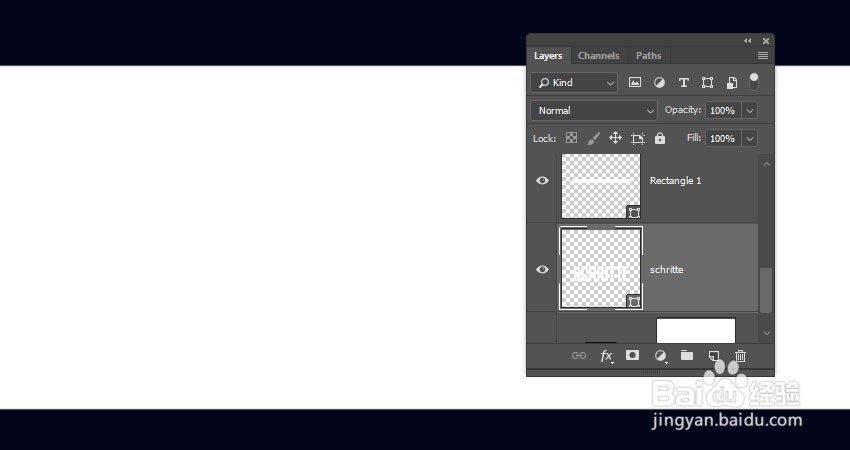
Task: Hide the schritte layer
Action: (542, 269)
